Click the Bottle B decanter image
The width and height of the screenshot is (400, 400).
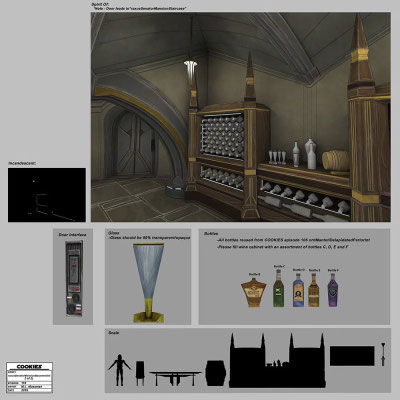click(254, 292)
